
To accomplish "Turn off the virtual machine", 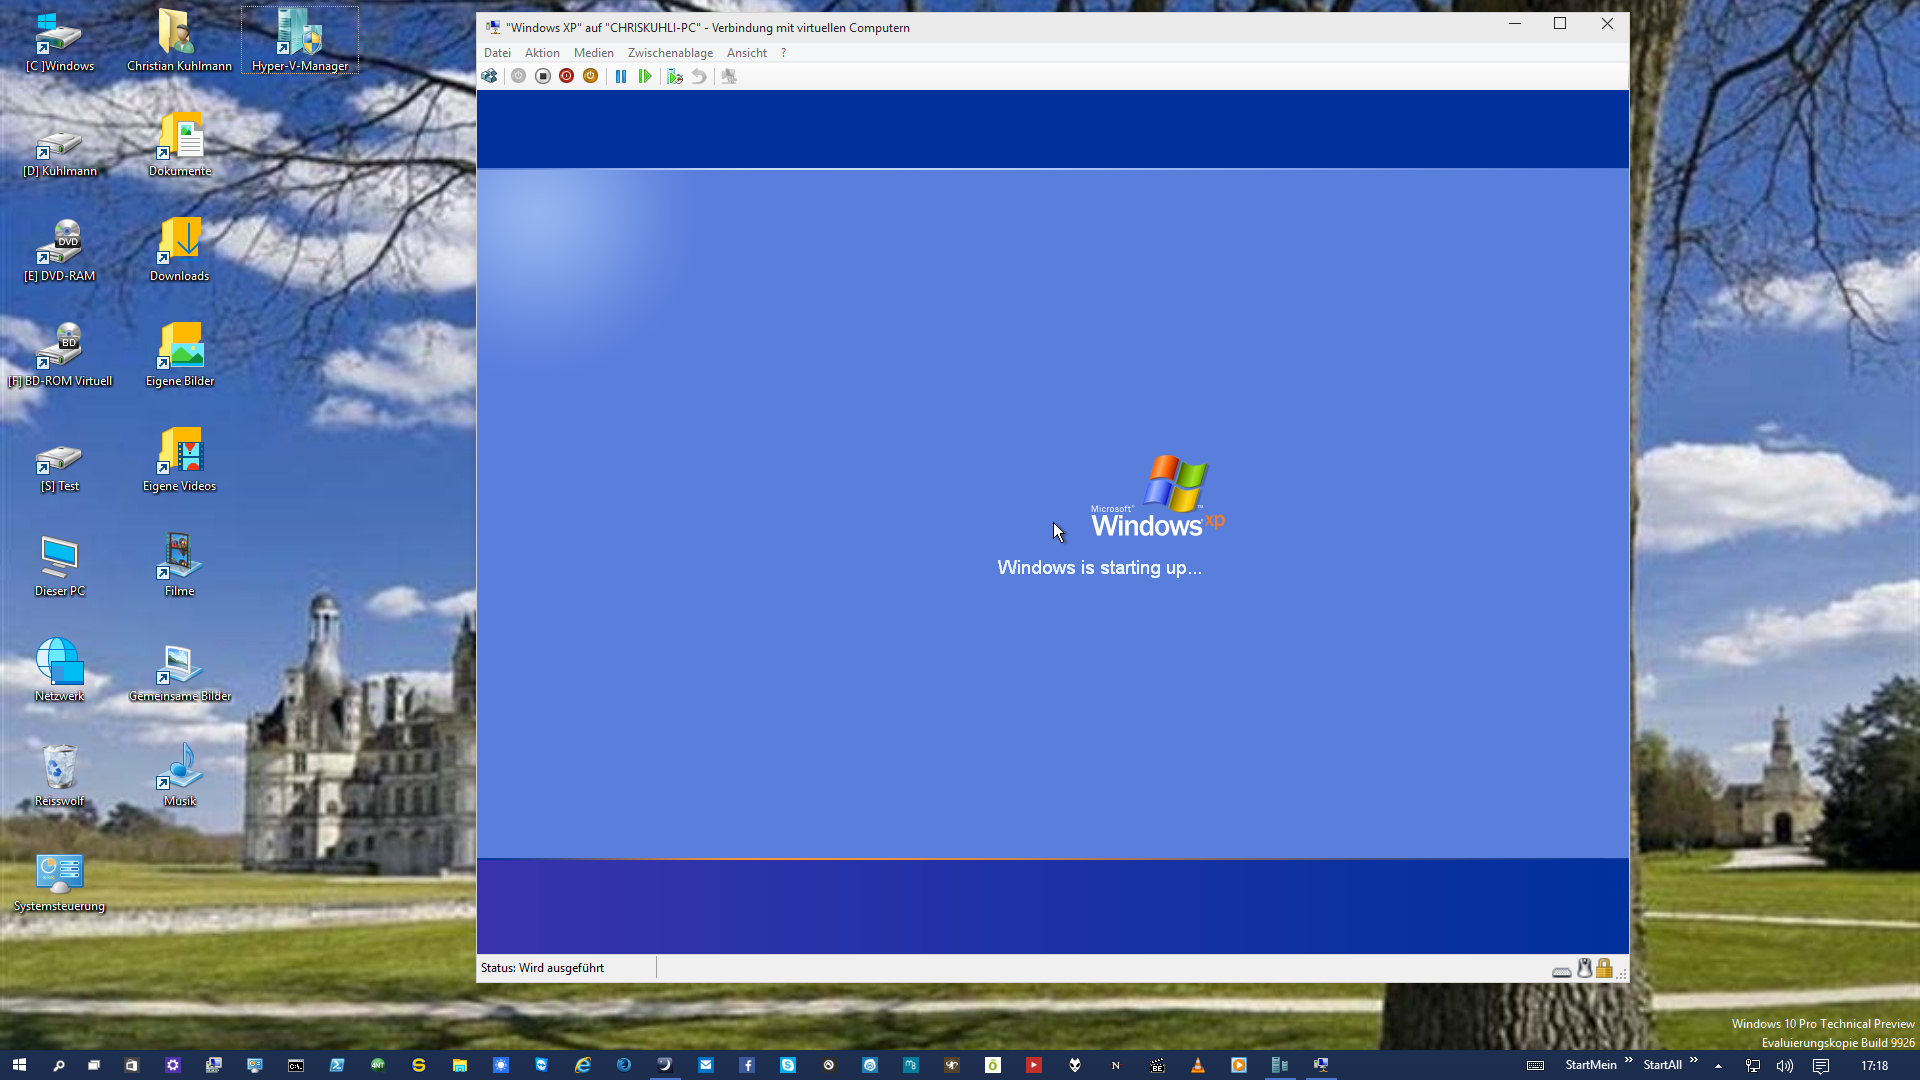I will point(543,76).
